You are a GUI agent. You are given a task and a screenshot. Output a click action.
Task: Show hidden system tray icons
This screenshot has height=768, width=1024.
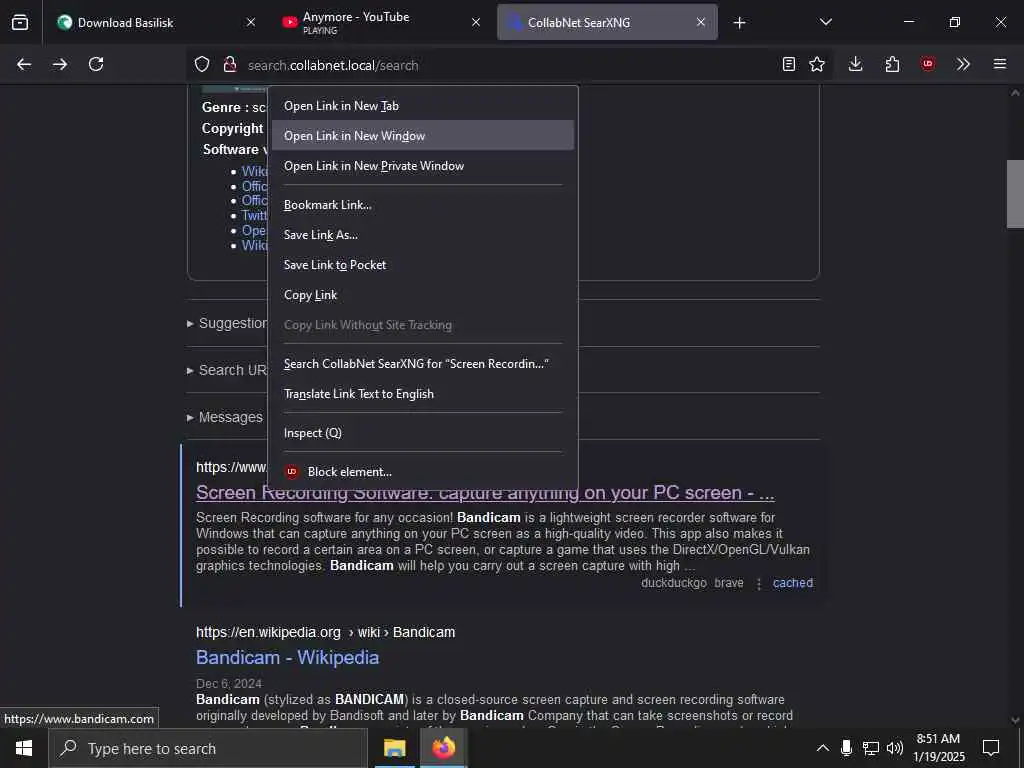[x=823, y=748]
